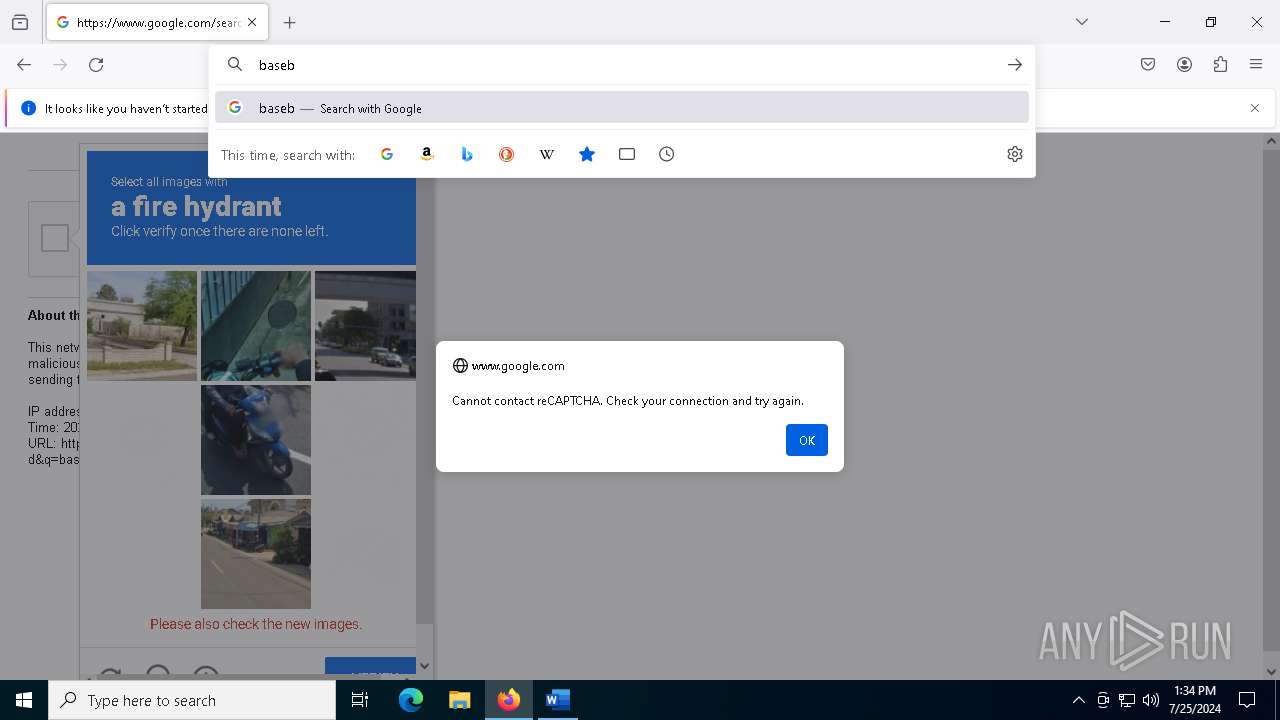
Task: Open the clock showing 1:34 PM
Action: tap(1195, 700)
